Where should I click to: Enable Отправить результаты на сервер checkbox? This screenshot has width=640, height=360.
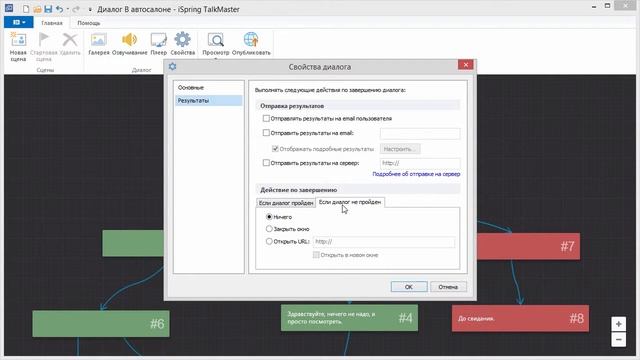(x=266, y=163)
